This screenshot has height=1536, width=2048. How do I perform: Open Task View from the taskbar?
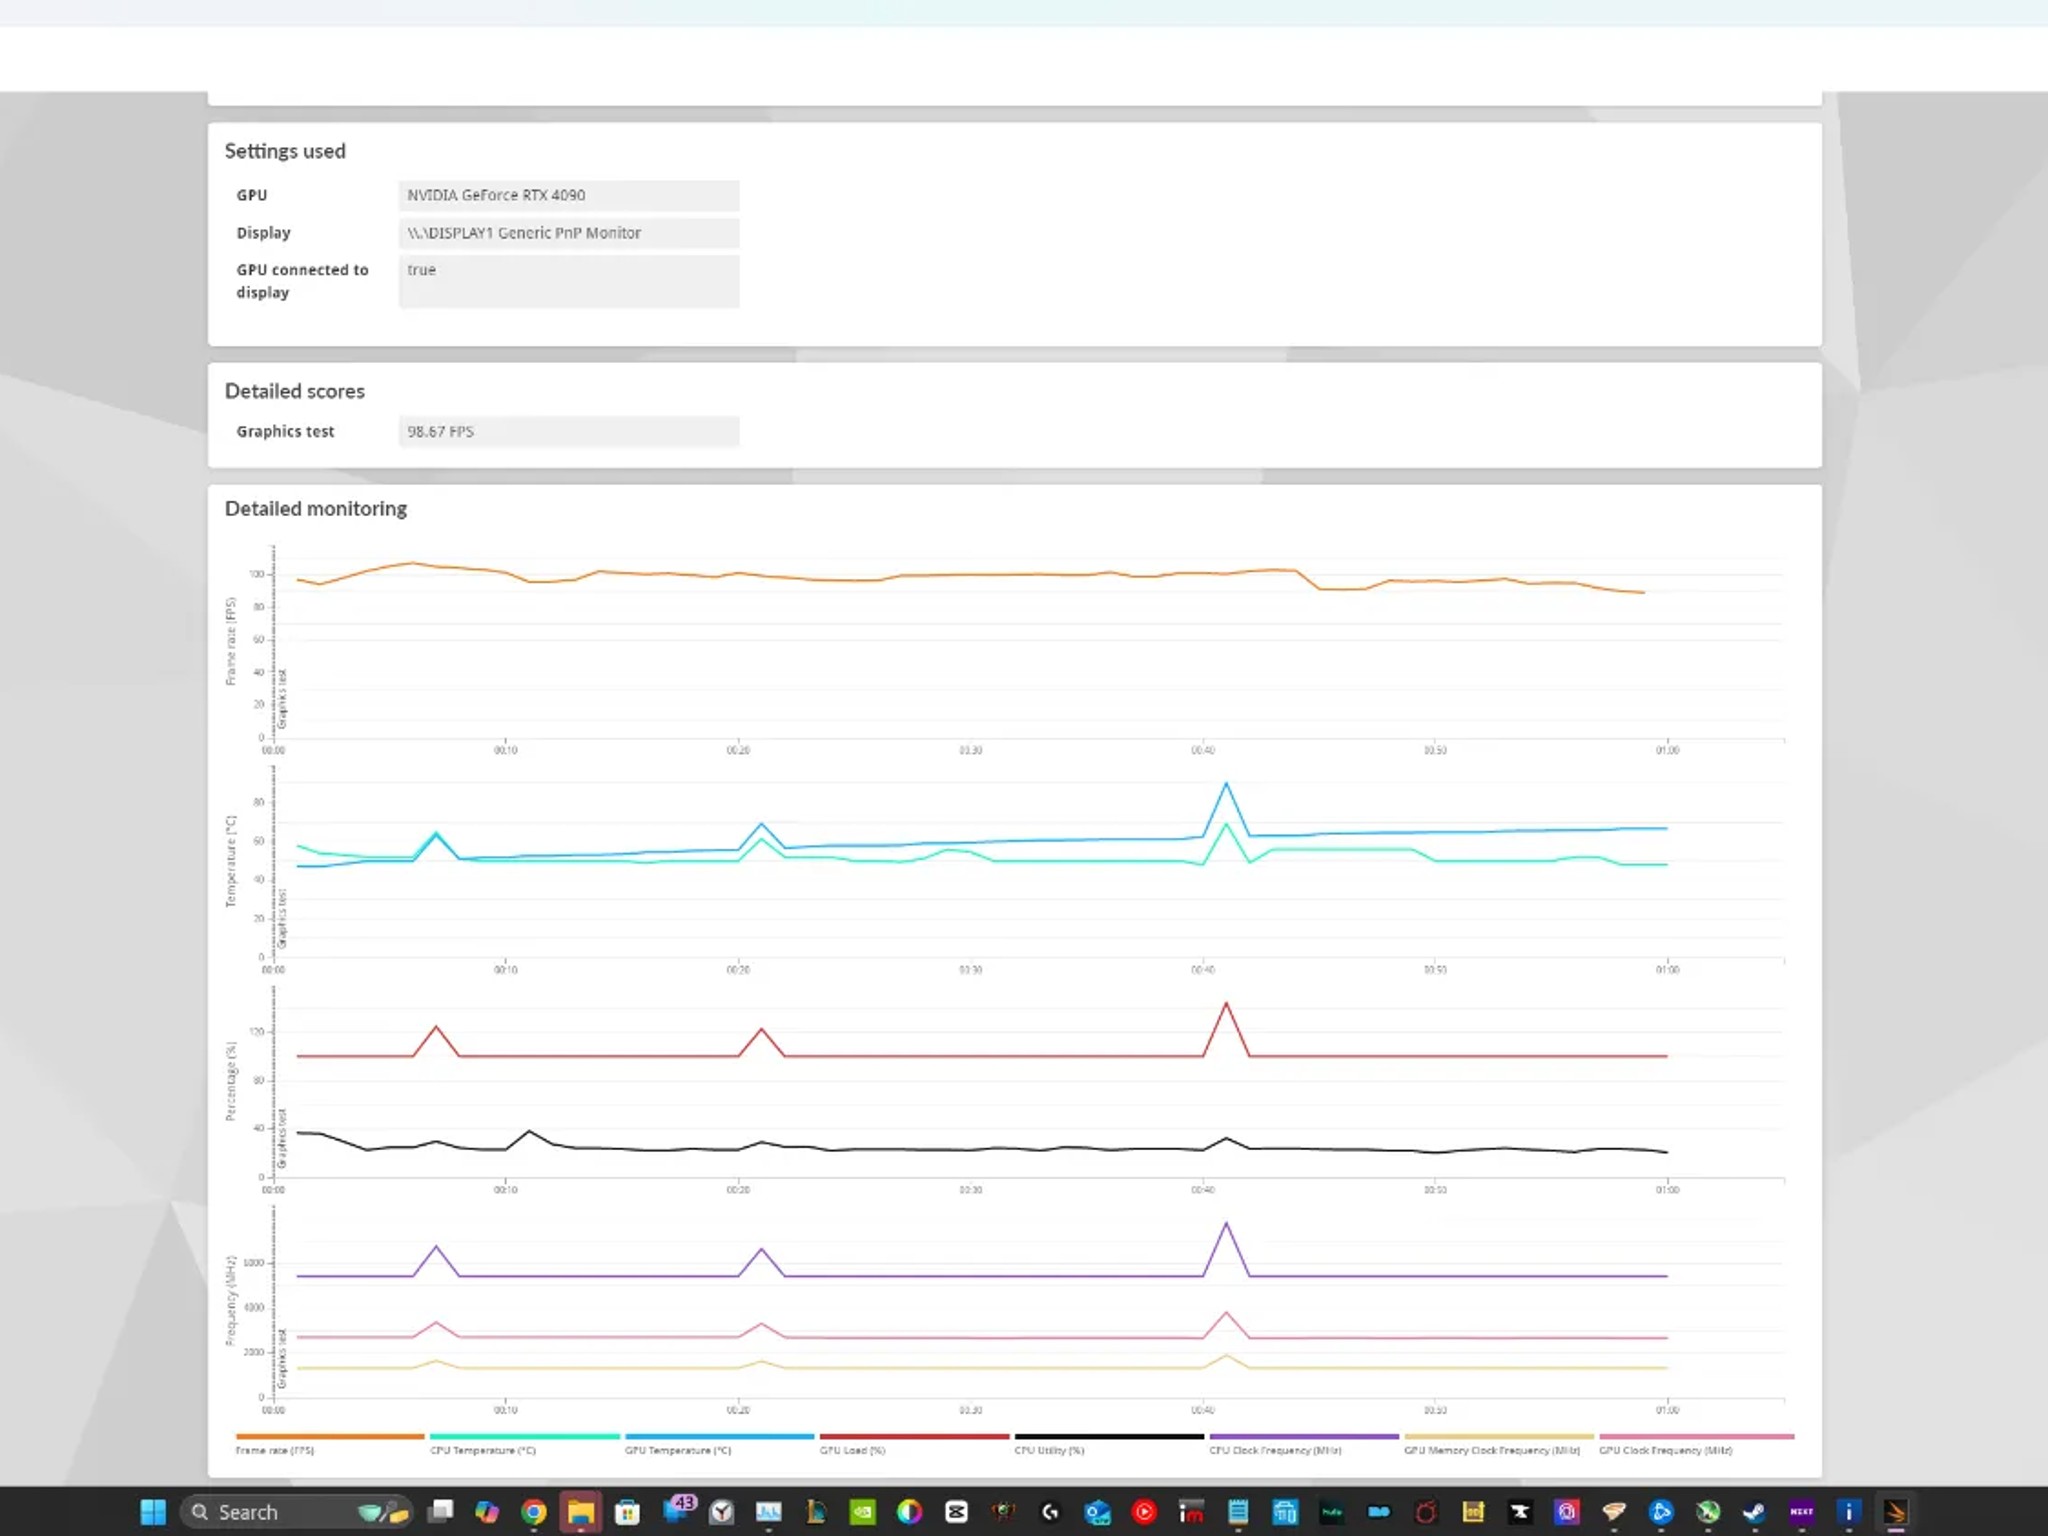(x=441, y=1511)
